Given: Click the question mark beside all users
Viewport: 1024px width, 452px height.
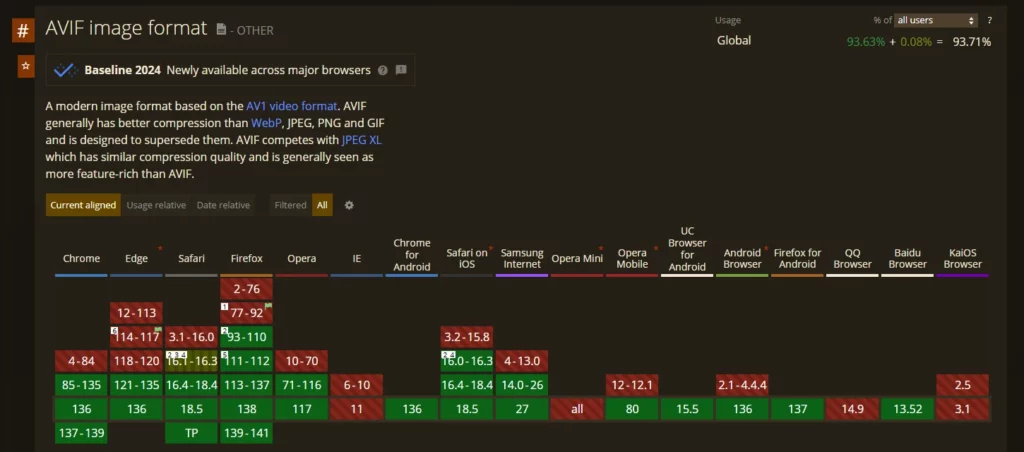Looking at the screenshot, I should point(990,20).
